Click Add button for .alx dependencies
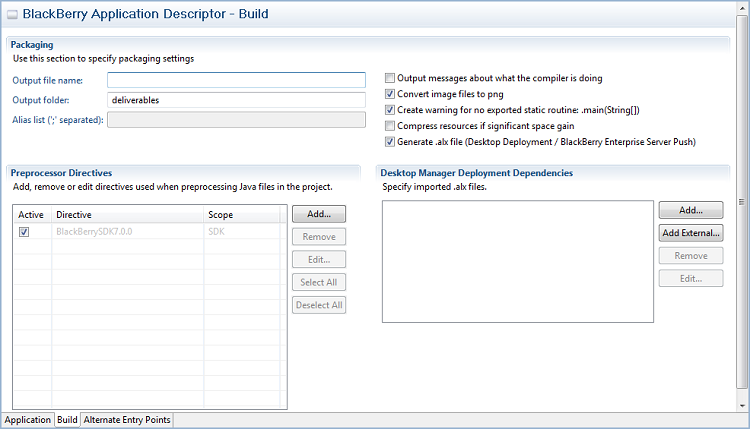This screenshot has width=750, height=429. [690, 210]
